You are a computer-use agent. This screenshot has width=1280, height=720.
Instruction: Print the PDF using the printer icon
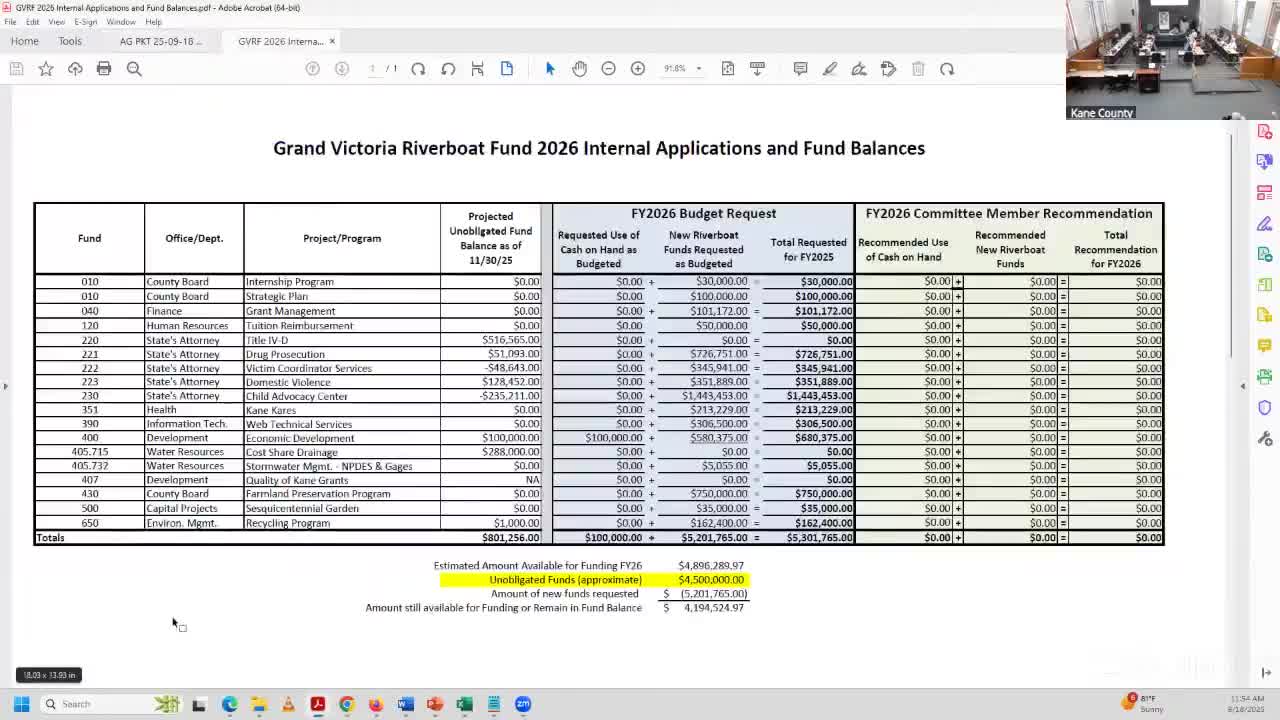(104, 68)
